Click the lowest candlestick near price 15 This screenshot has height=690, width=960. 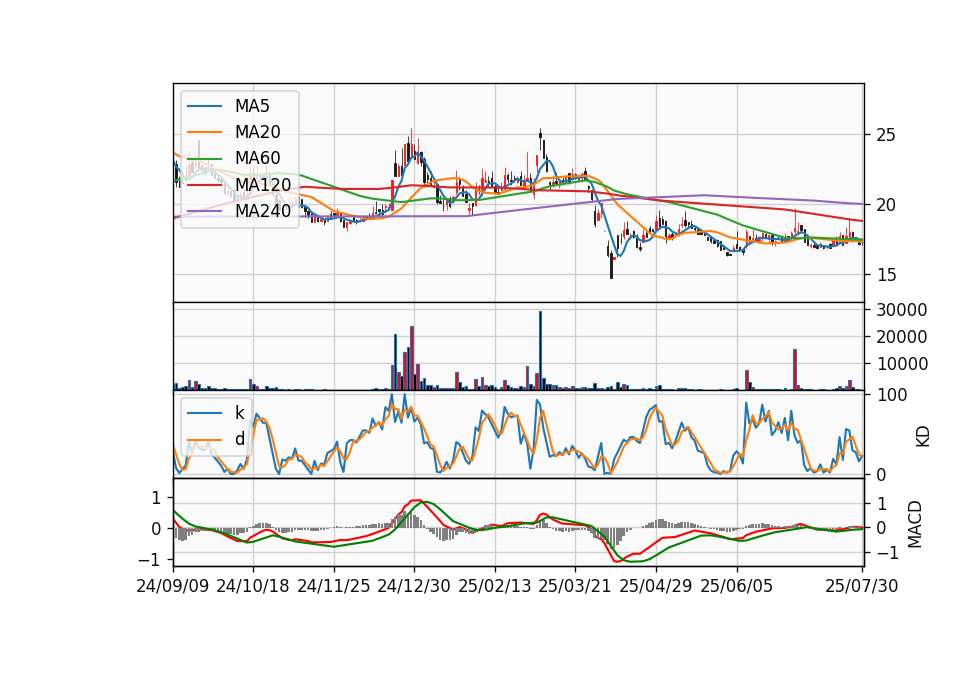pos(611,264)
